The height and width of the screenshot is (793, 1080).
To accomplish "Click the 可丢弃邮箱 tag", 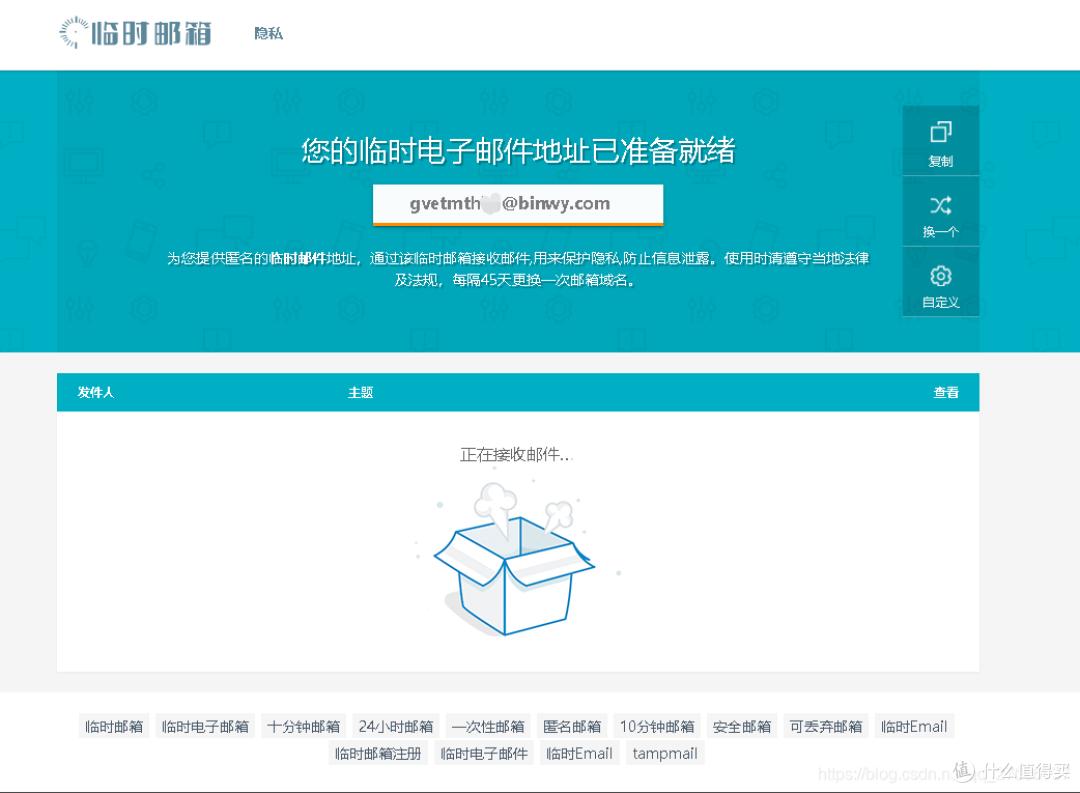I will coord(824,726).
